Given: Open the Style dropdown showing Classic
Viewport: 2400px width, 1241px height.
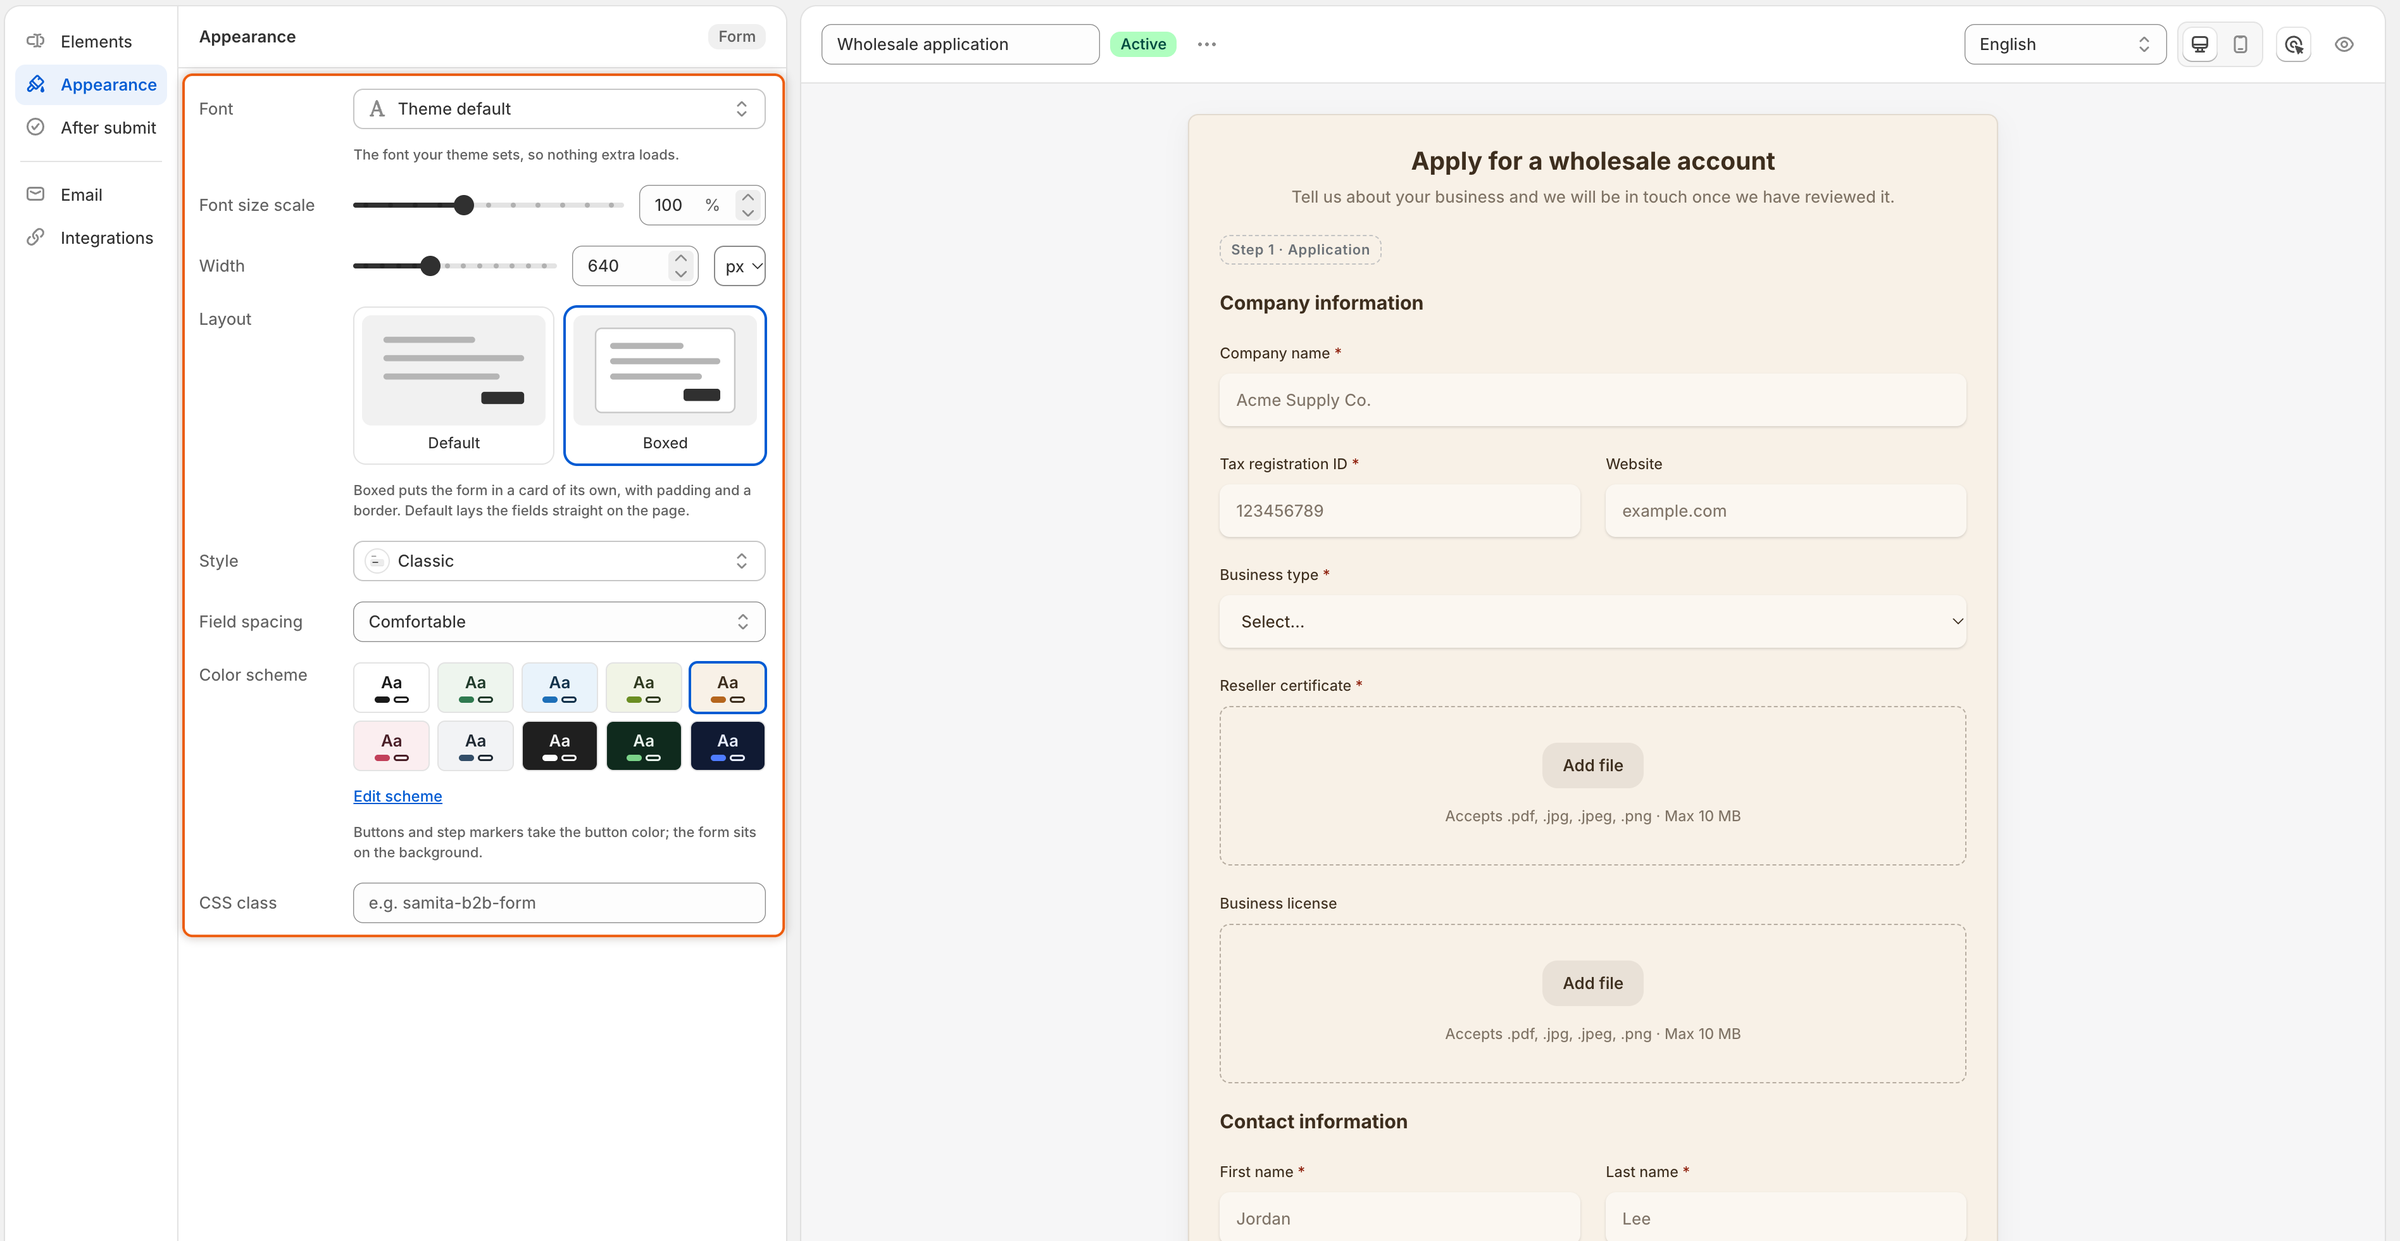Looking at the screenshot, I should point(559,561).
